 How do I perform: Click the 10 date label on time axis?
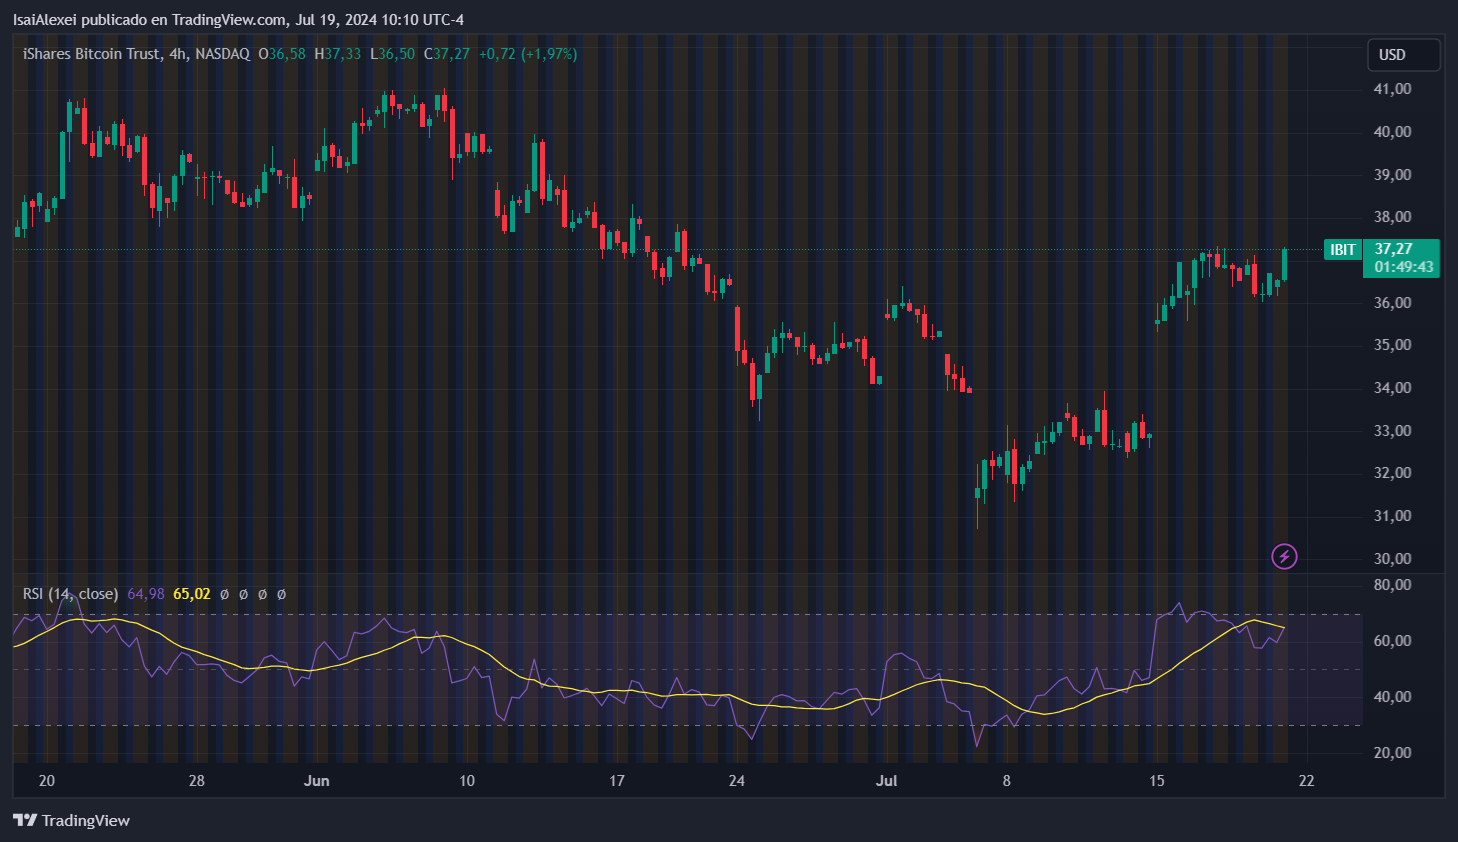(467, 781)
